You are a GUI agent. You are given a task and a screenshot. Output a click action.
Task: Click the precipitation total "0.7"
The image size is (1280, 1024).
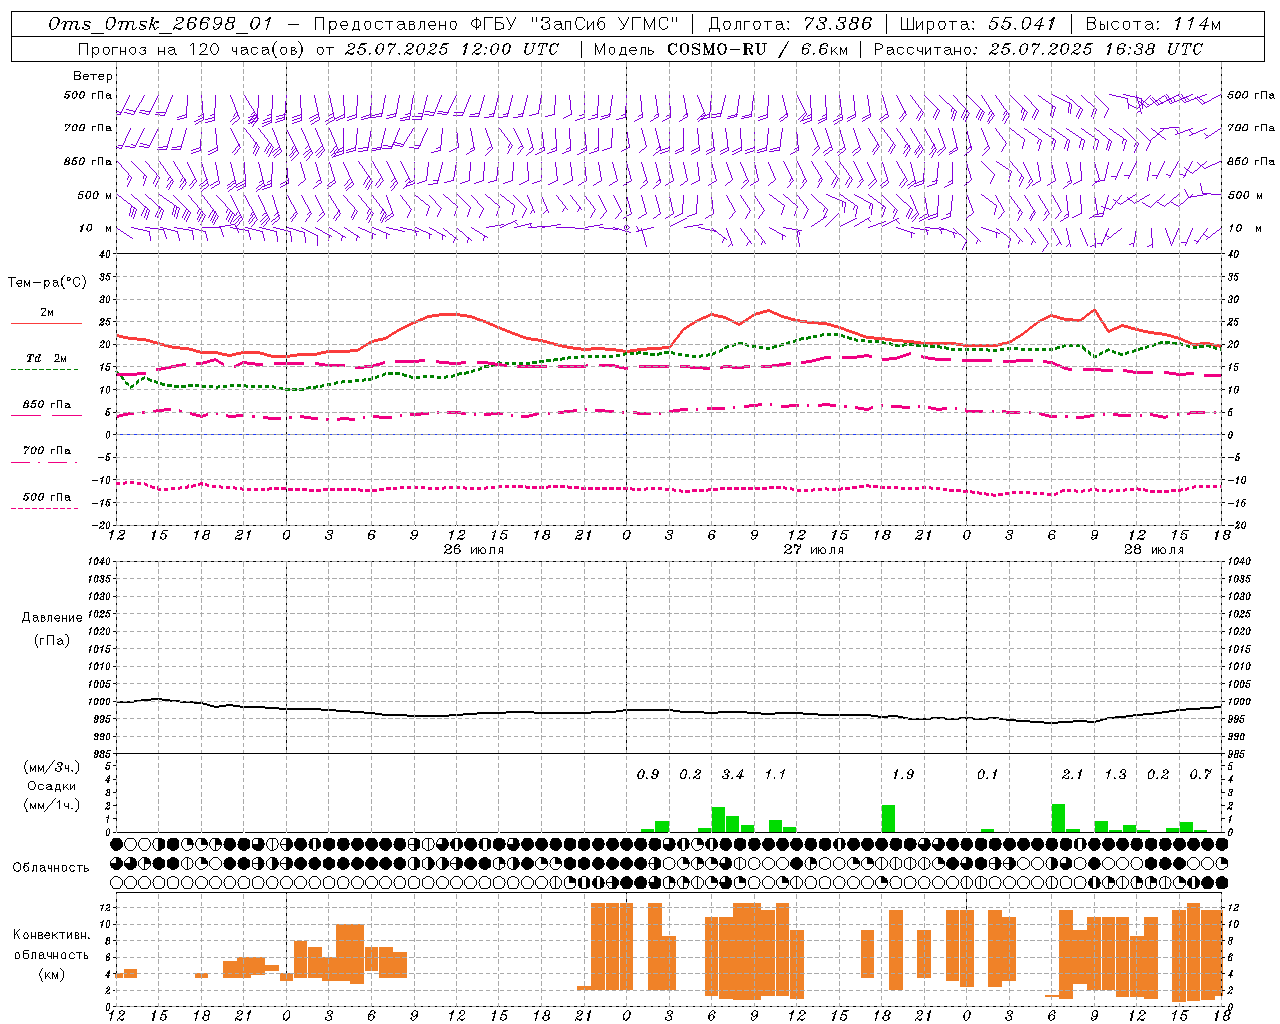pyautogui.click(x=1200, y=774)
